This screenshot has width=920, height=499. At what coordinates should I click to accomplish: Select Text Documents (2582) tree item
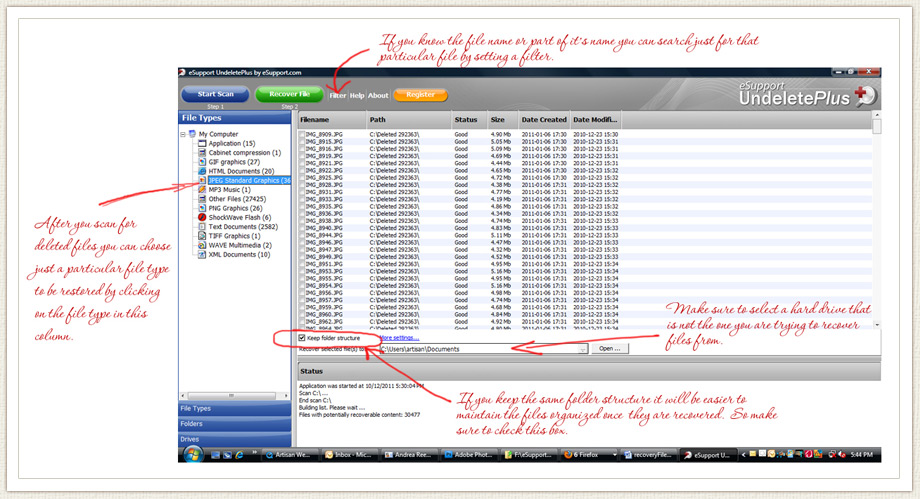coord(243,227)
